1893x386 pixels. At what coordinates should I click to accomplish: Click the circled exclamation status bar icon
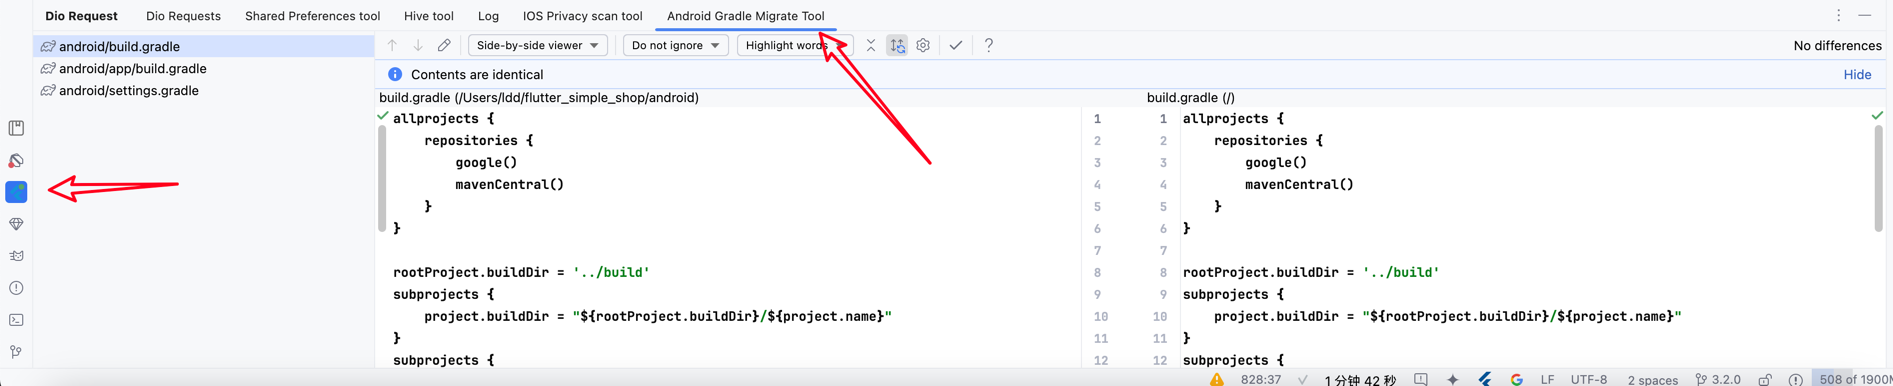coord(1796,379)
